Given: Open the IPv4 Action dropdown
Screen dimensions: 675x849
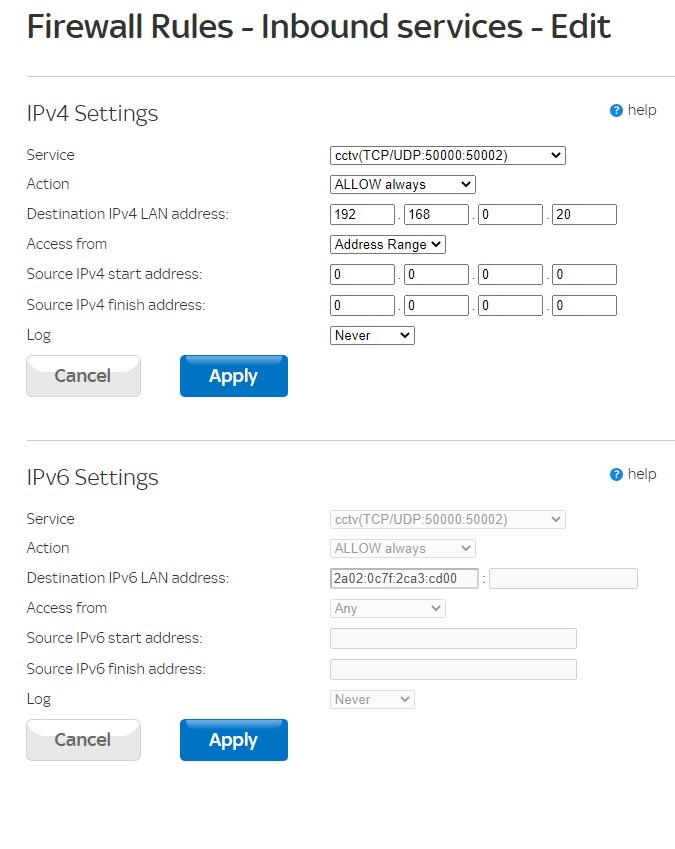Looking at the screenshot, I should coord(402,184).
